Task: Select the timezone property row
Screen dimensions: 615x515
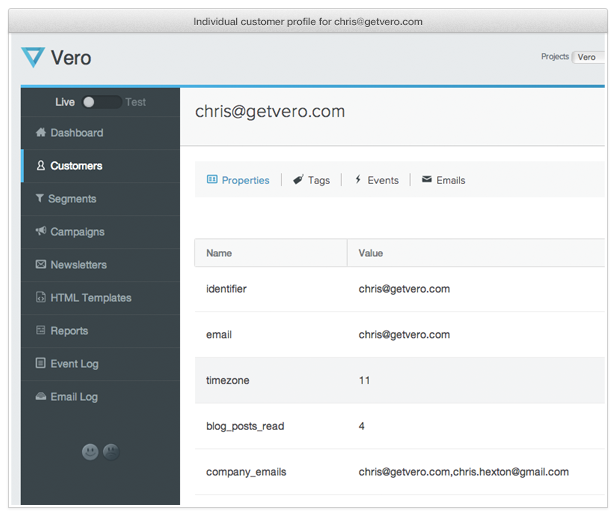Action: tap(399, 381)
